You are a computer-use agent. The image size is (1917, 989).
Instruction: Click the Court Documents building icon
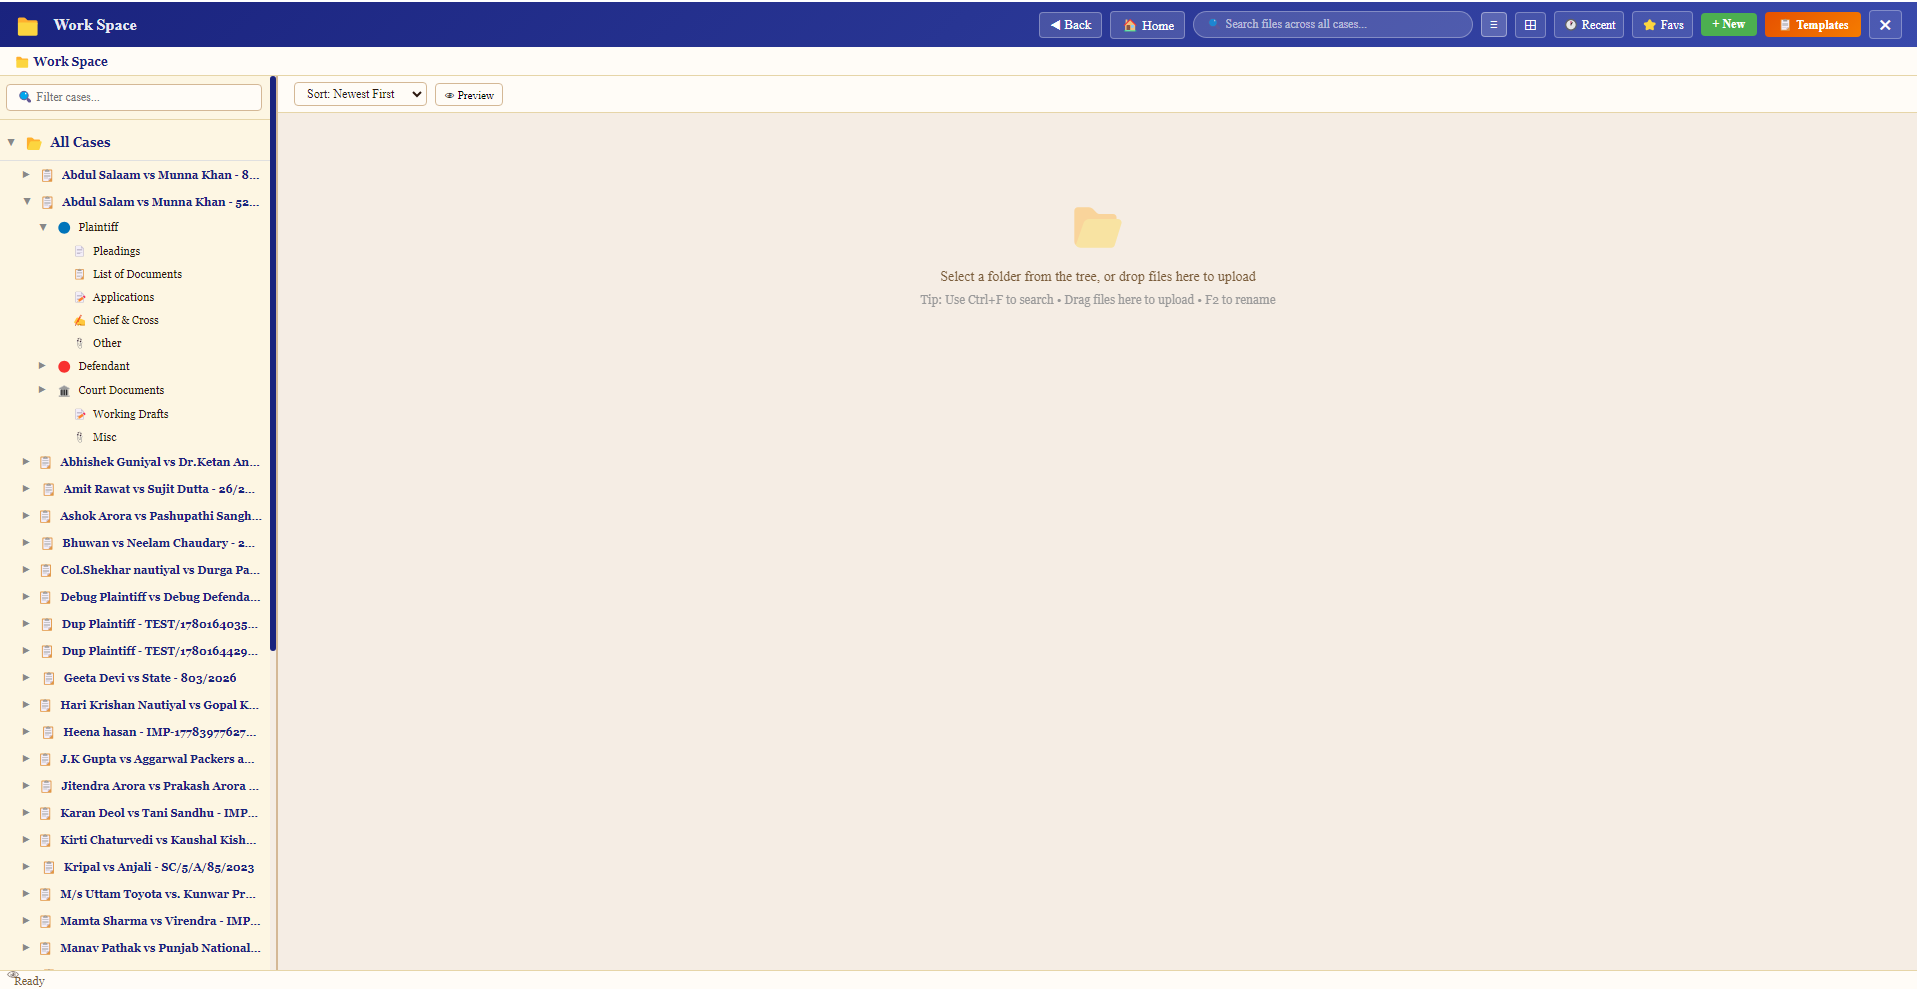pyautogui.click(x=64, y=391)
